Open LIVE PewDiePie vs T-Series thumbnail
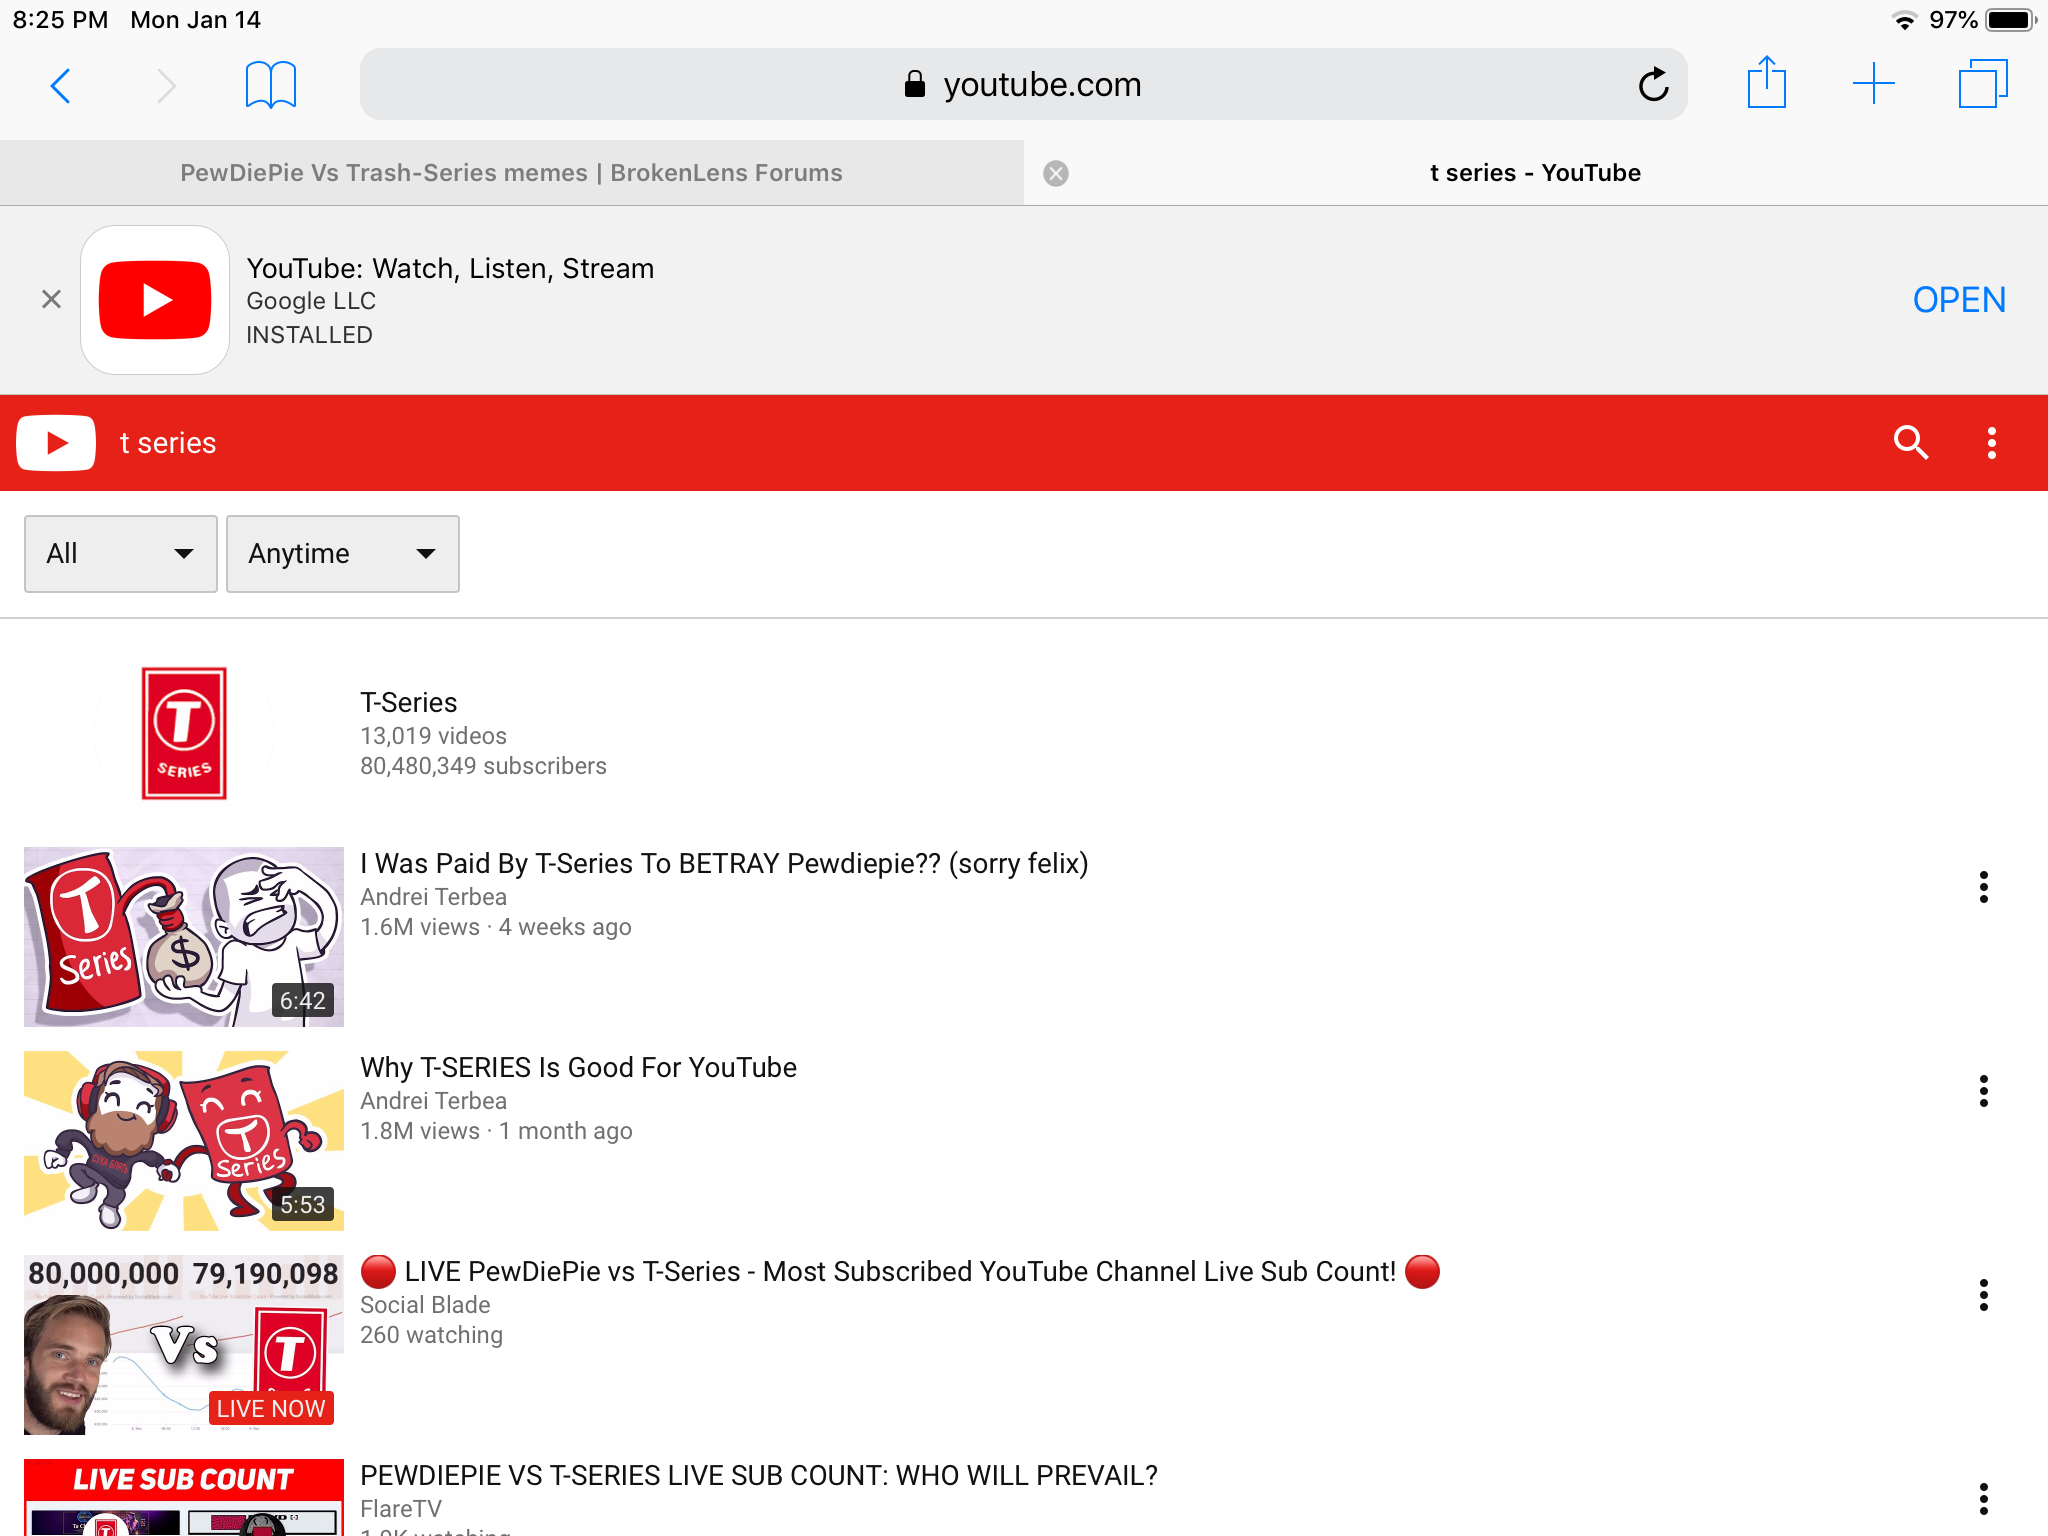 184,1344
